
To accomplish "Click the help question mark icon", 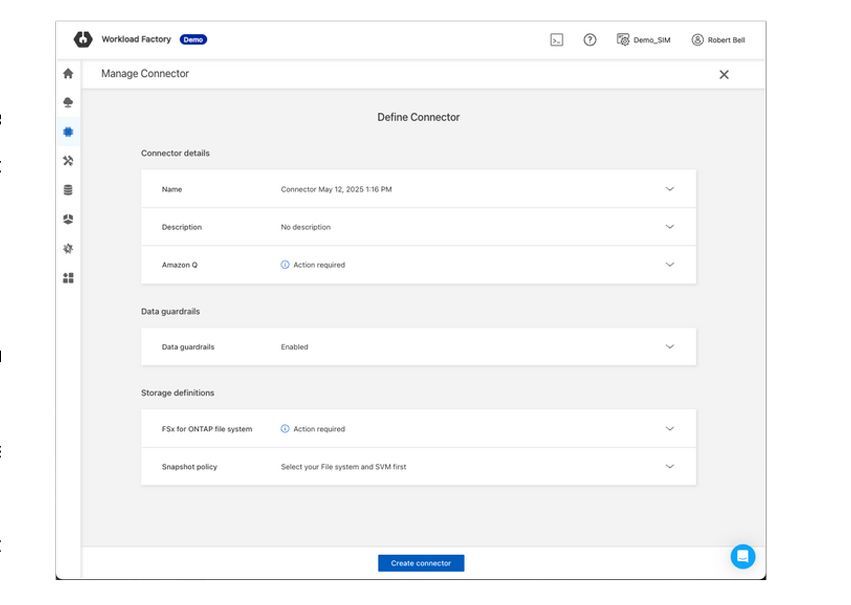I will [590, 40].
